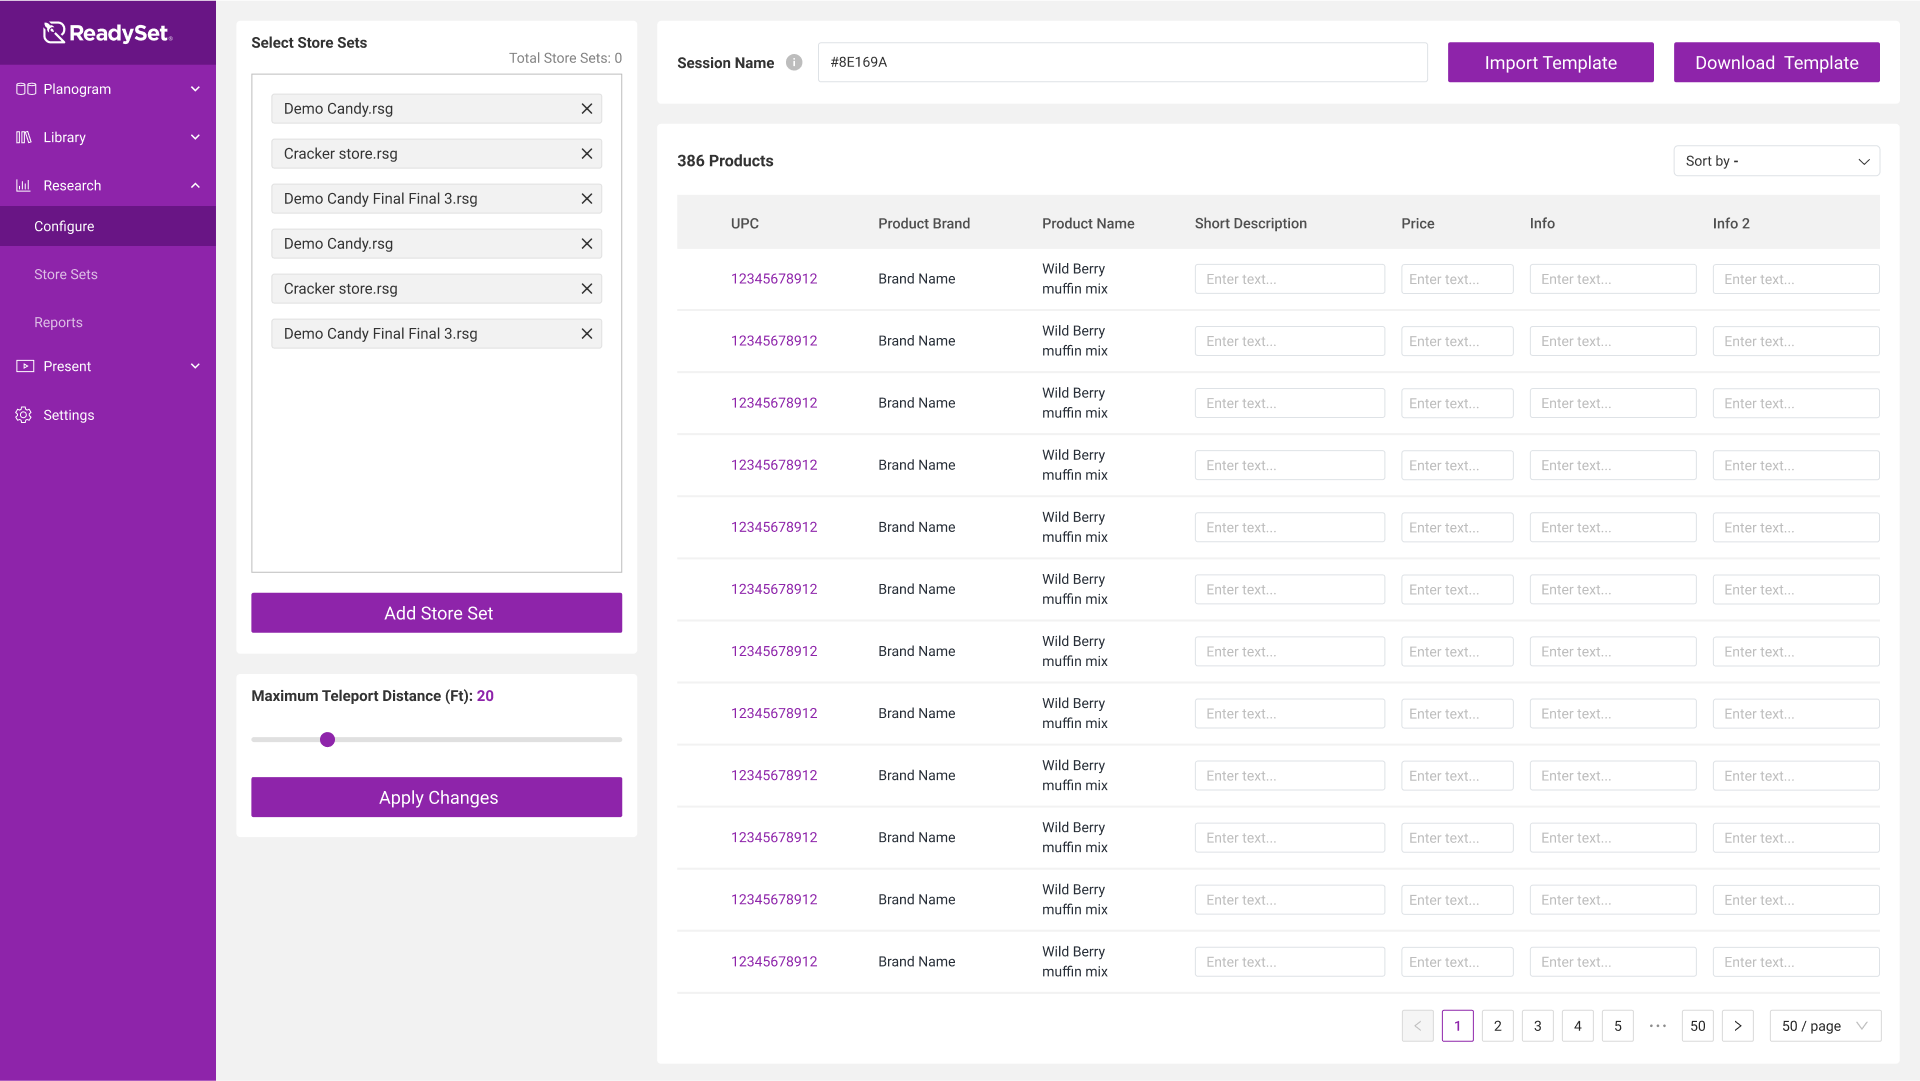Click Import Template button
Viewport: 1920px width, 1081px height.
click(1550, 62)
